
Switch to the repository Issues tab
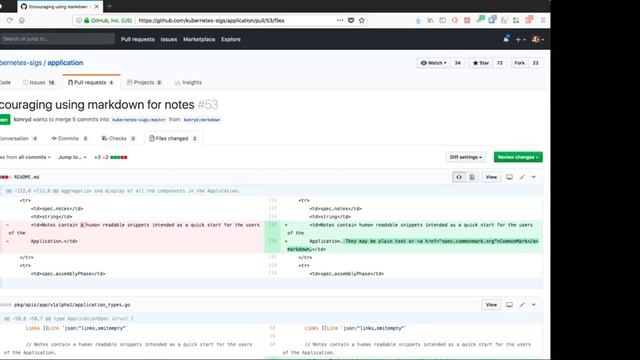[x=39, y=82]
